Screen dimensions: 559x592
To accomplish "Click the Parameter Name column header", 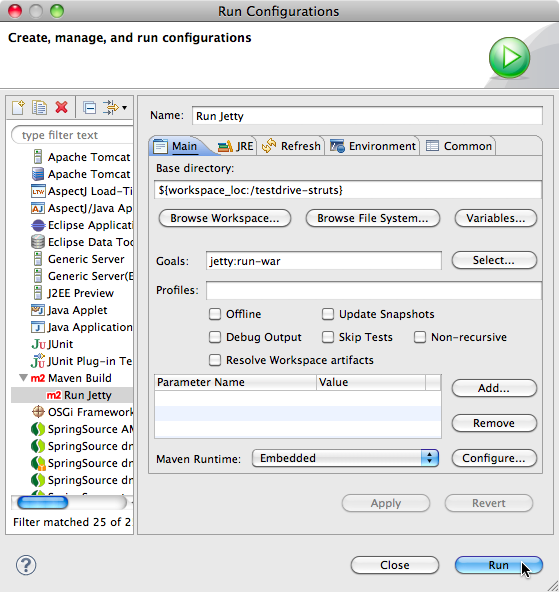I will click(x=236, y=382).
